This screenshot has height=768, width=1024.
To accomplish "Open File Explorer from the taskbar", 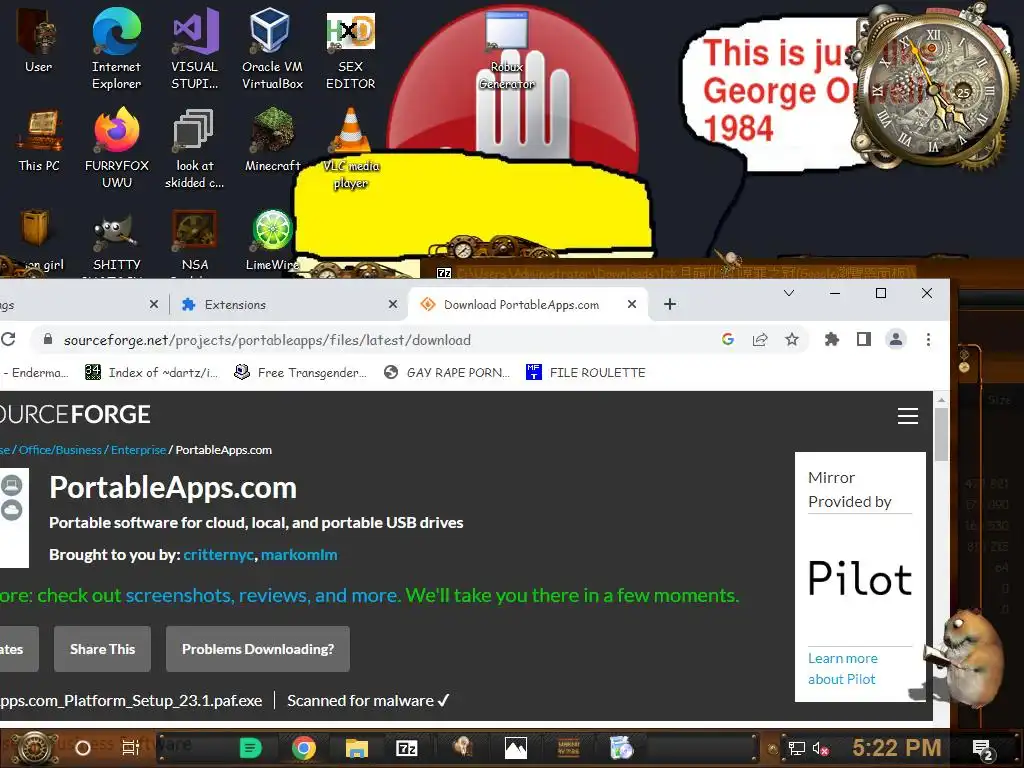I will coord(357,748).
